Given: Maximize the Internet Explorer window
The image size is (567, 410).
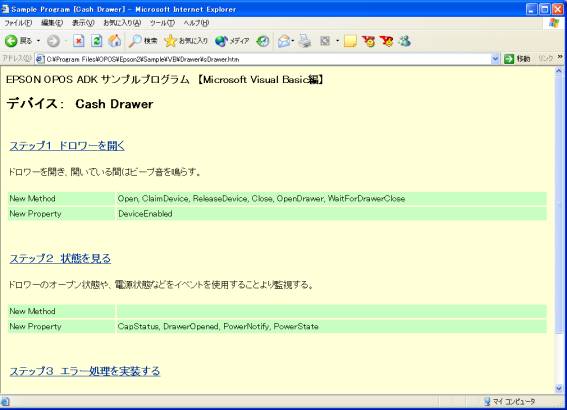Looking at the screenshot, I should point(545,9).
